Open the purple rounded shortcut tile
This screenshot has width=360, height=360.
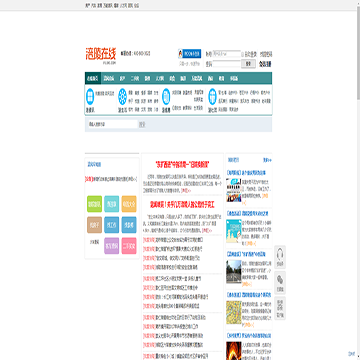[111, 246]
